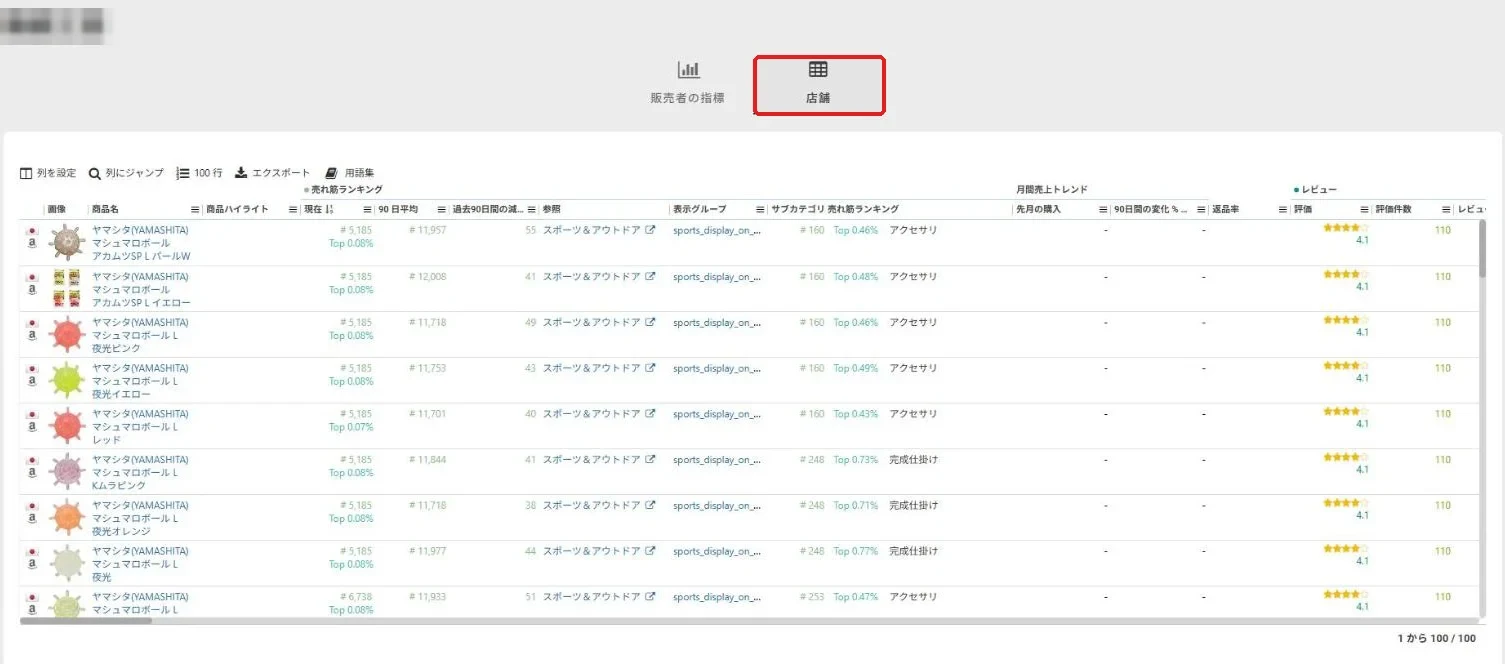Screen dimensions: 1505x664
Task: Click the horizontal scrollbar below the table
Action: [86, 621]
